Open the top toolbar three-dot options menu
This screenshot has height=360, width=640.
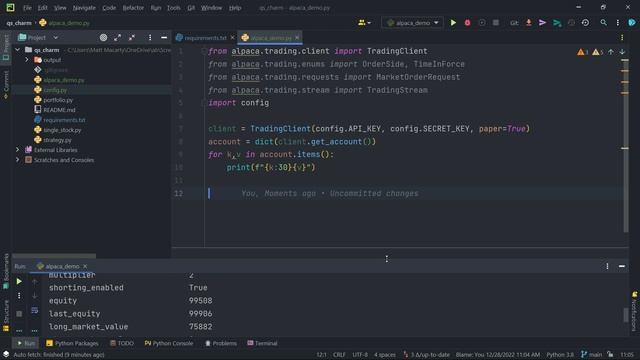coord(618,23)
